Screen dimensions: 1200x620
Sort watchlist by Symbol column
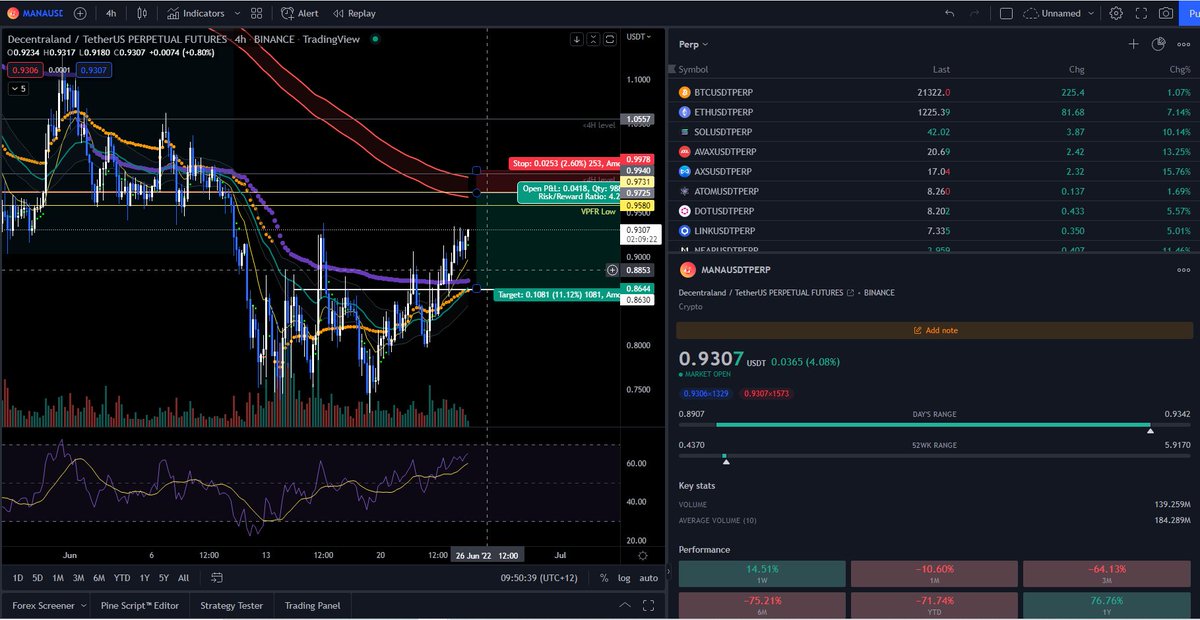click(x=693, y=69)
